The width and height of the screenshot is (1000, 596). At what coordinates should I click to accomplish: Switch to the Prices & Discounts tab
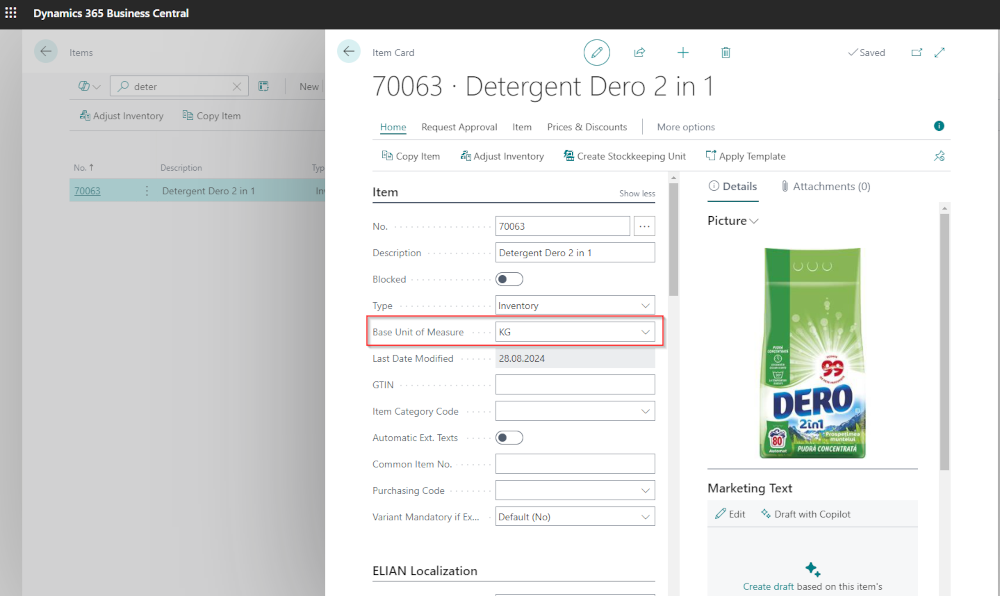coord(586,127)
